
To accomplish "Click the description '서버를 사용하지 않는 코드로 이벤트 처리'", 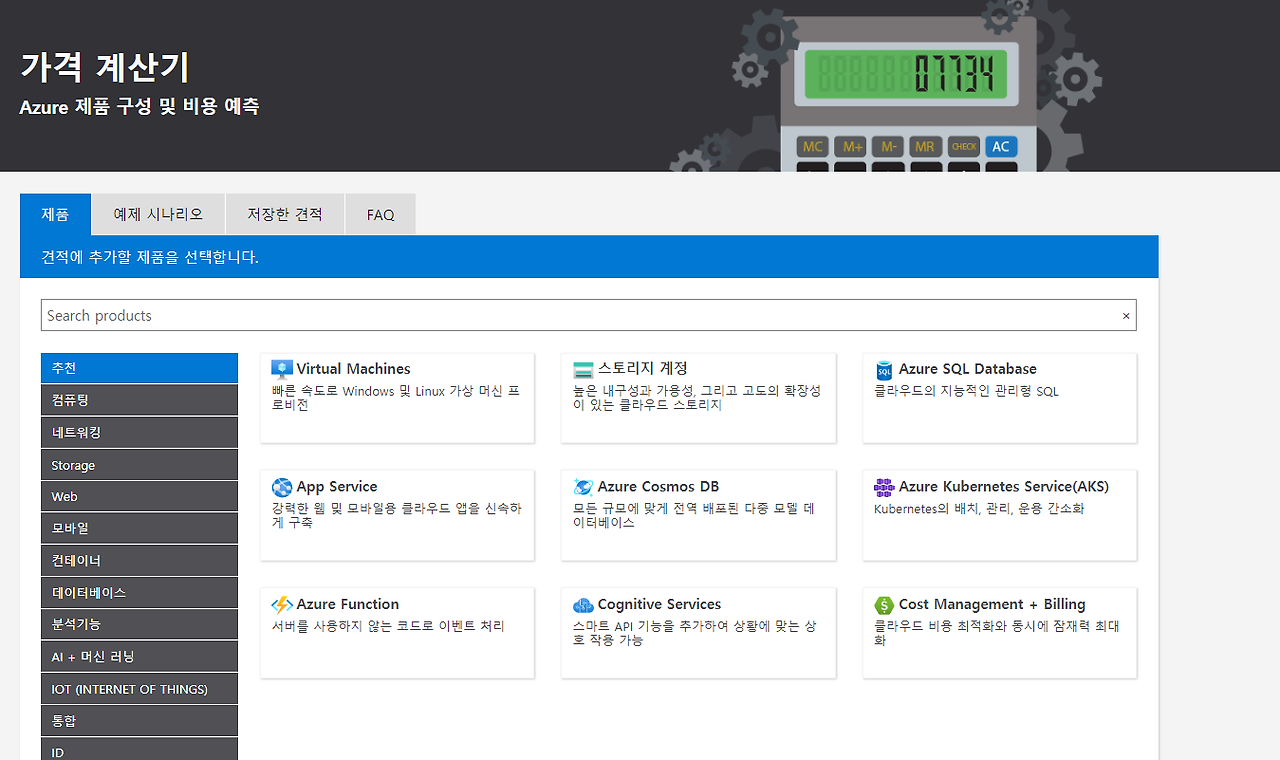I will tap(388, 626).
